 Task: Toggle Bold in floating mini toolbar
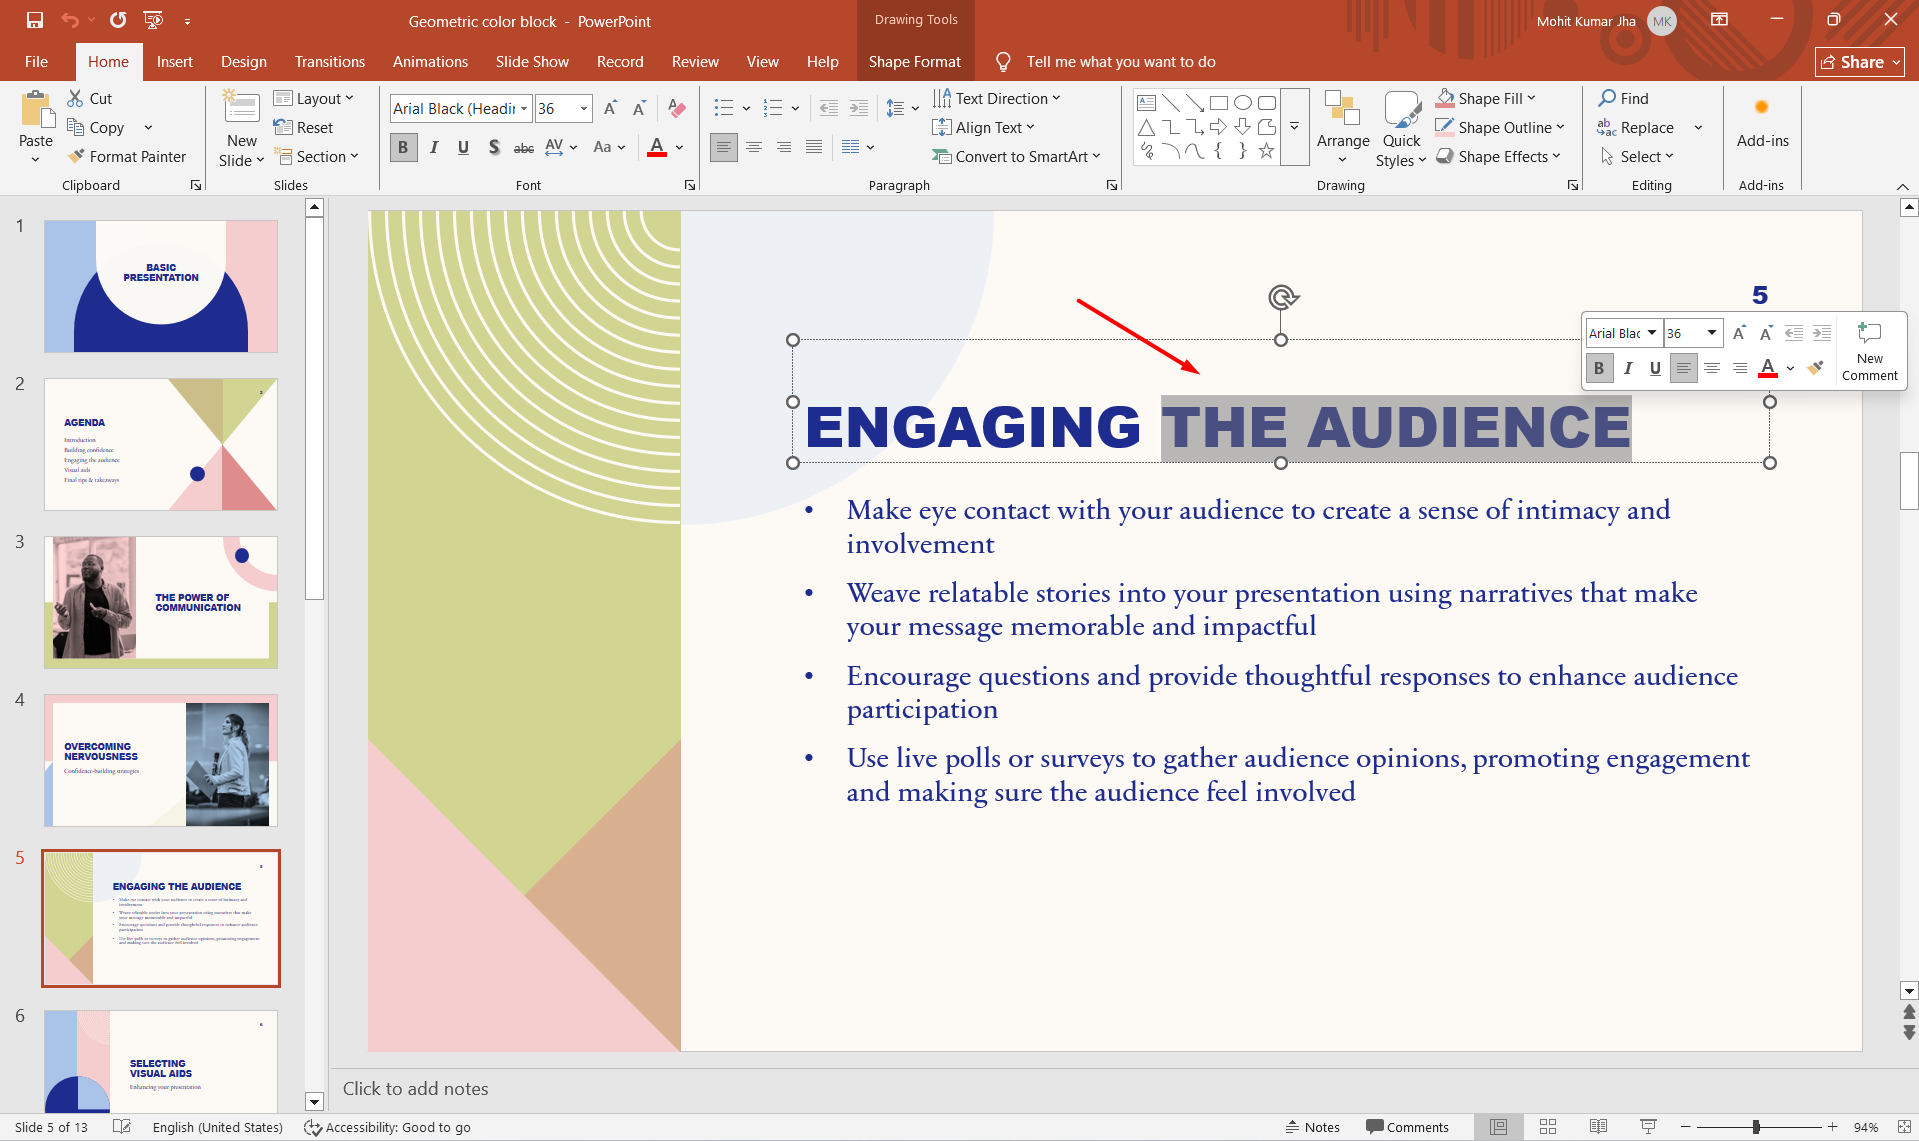tap(1599, 368)
